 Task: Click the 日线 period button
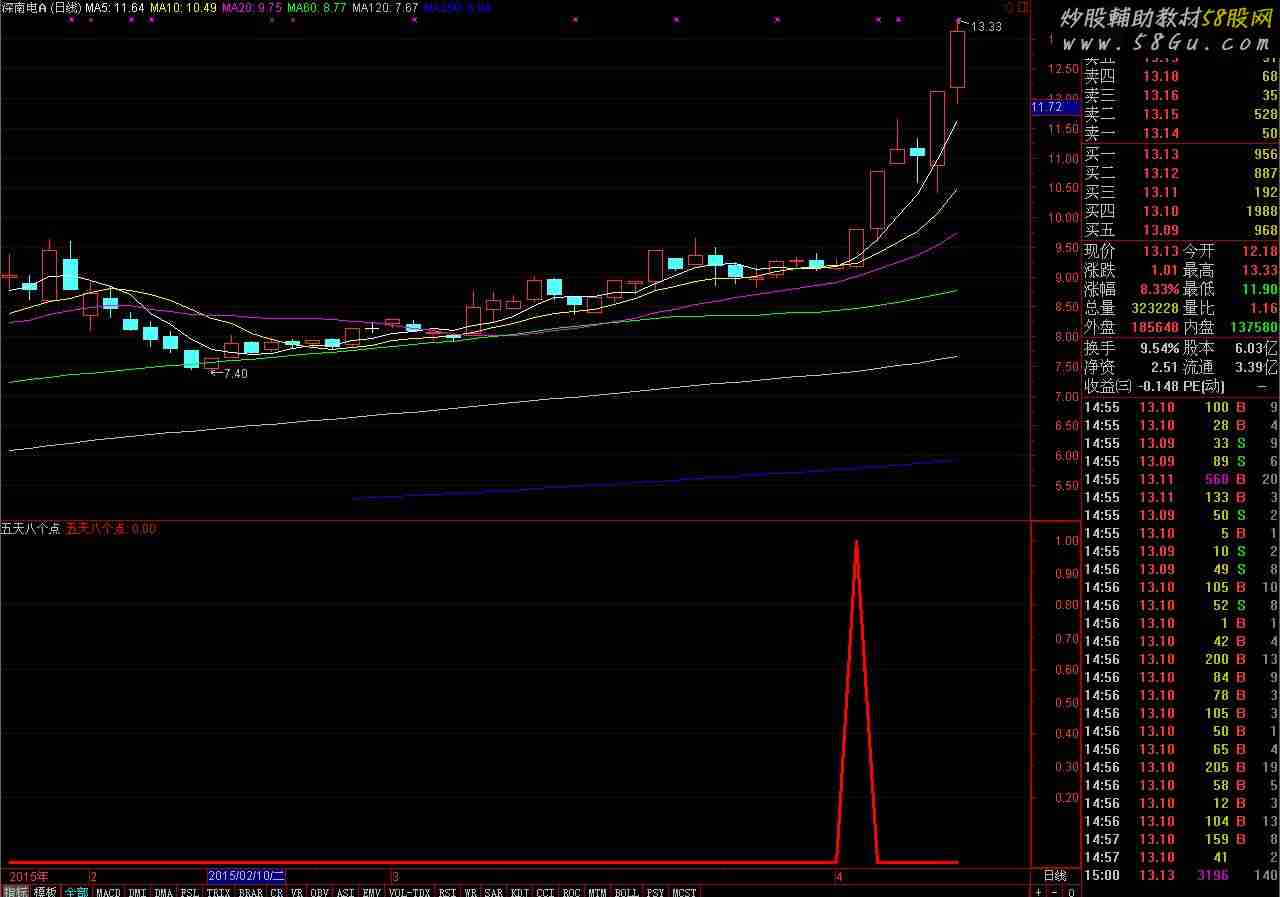pos(1055,876)
